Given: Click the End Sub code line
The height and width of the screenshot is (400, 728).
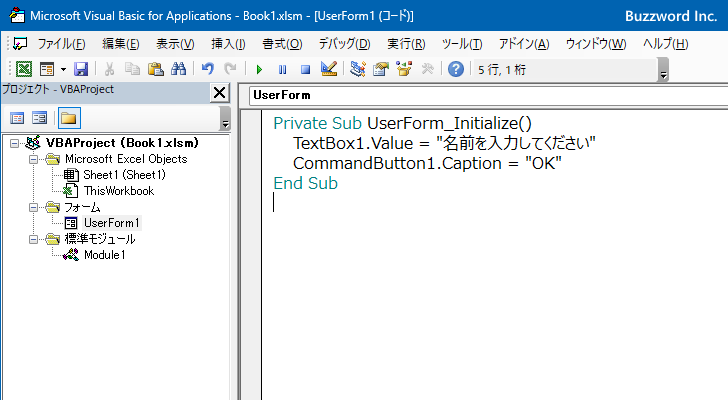Looking at the screenshot, I should coord(306,183).
